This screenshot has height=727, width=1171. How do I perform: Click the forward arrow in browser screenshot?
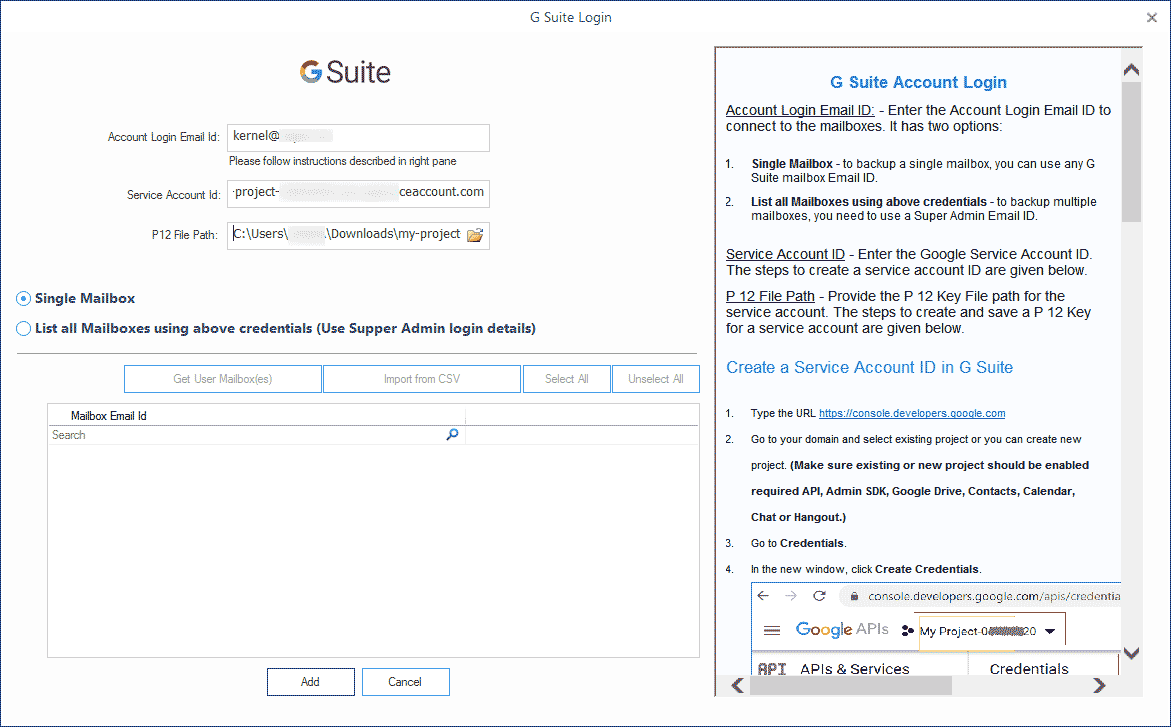(x=791, y=595)
